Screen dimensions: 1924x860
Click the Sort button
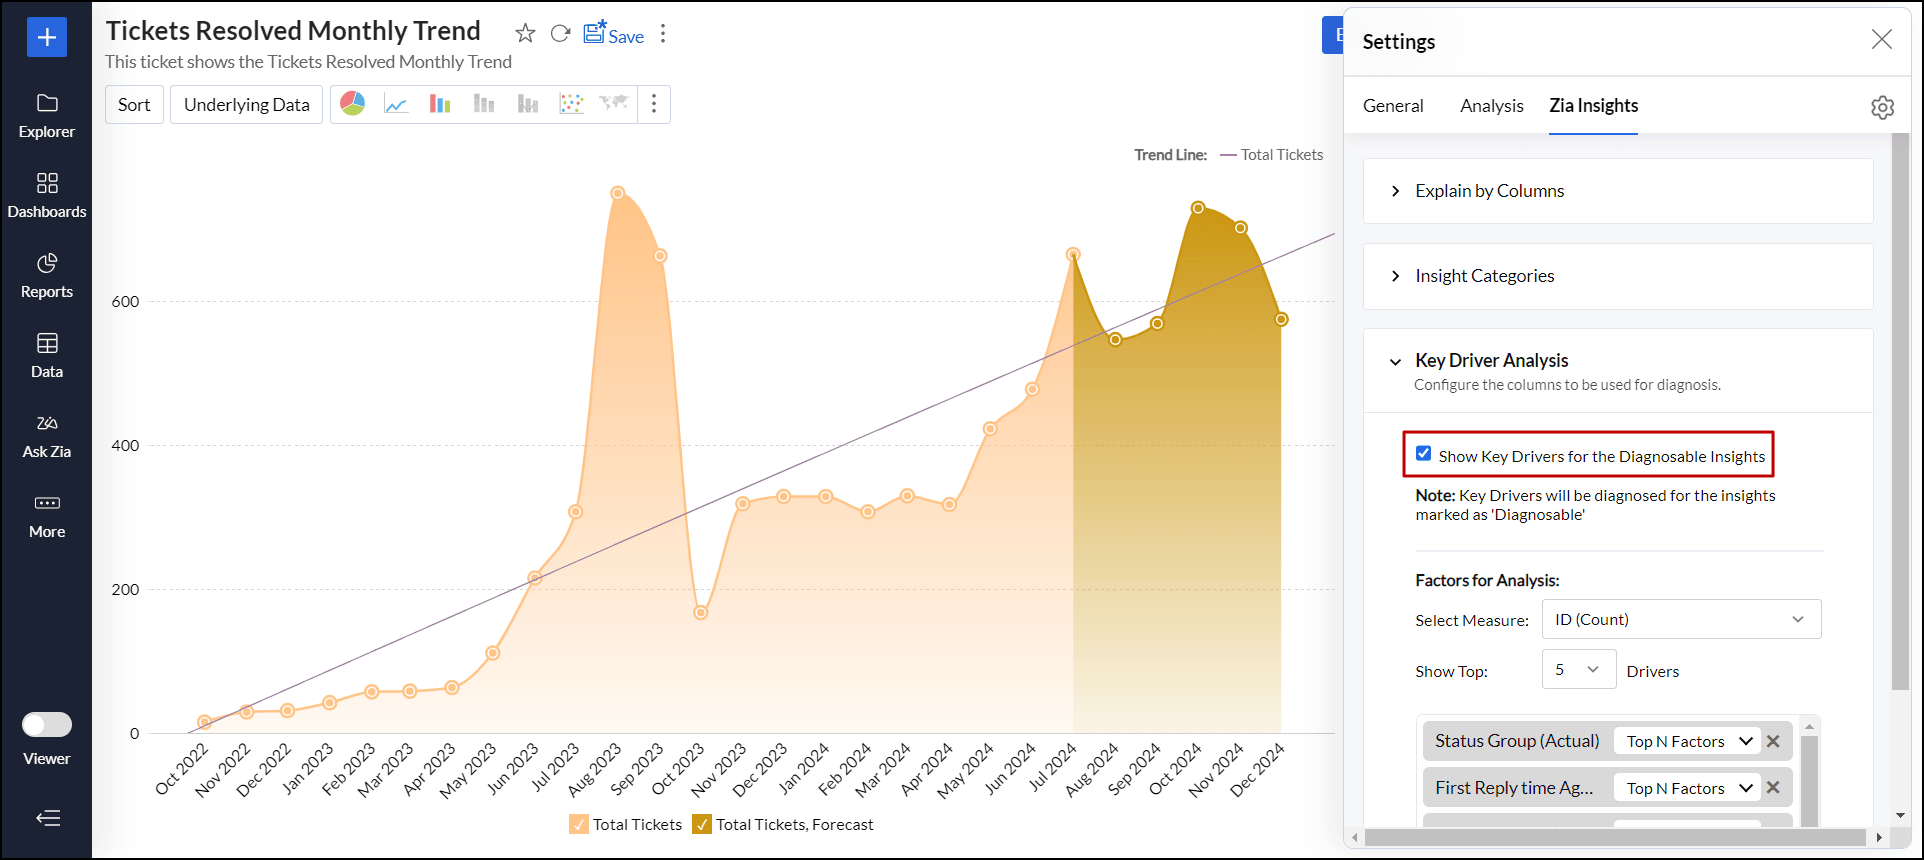134,105
